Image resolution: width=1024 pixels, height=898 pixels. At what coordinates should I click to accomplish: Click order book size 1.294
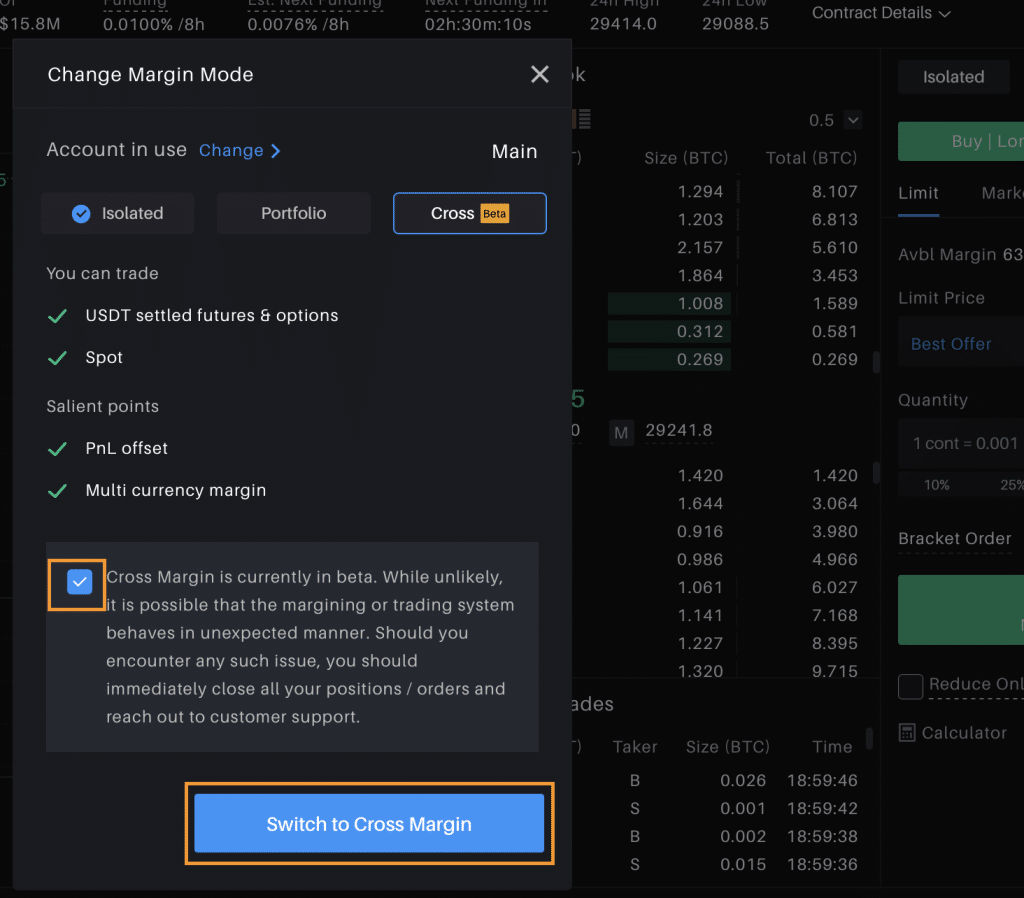coord(700,192)
